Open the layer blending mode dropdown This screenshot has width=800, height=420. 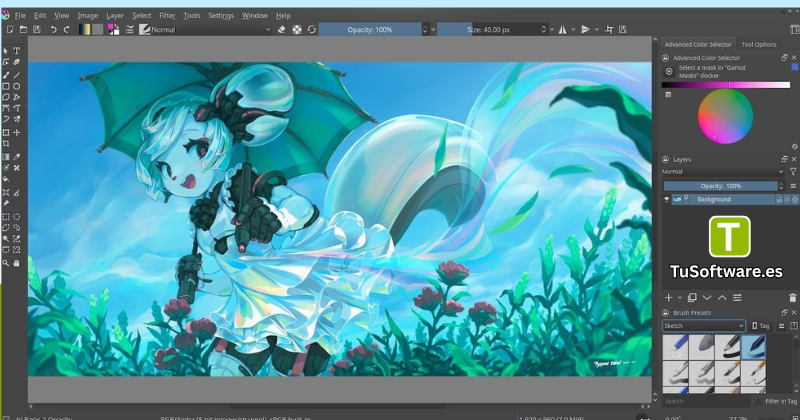coord(723,171)
